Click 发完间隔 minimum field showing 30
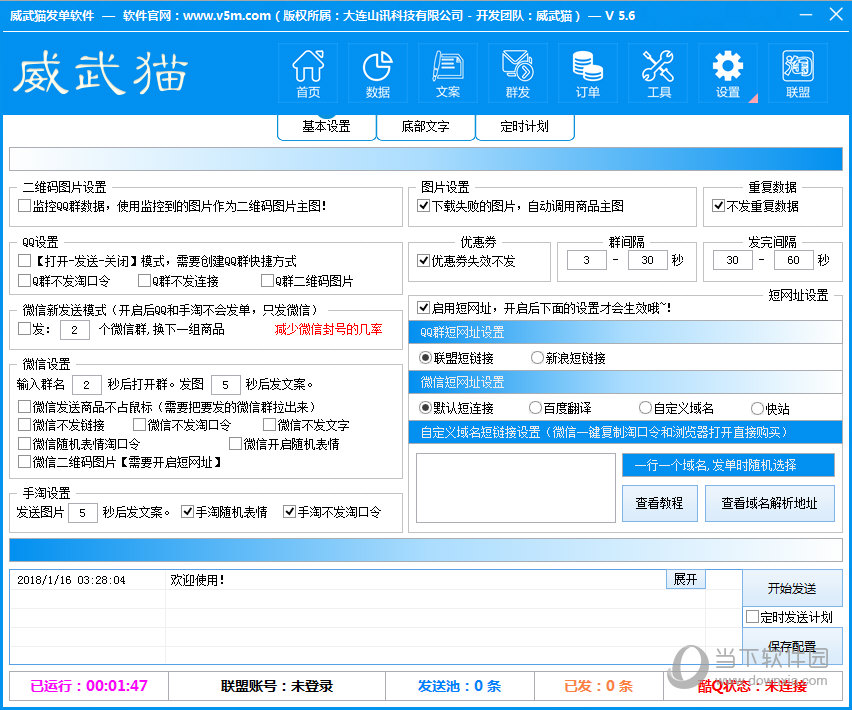 [732, 260]
